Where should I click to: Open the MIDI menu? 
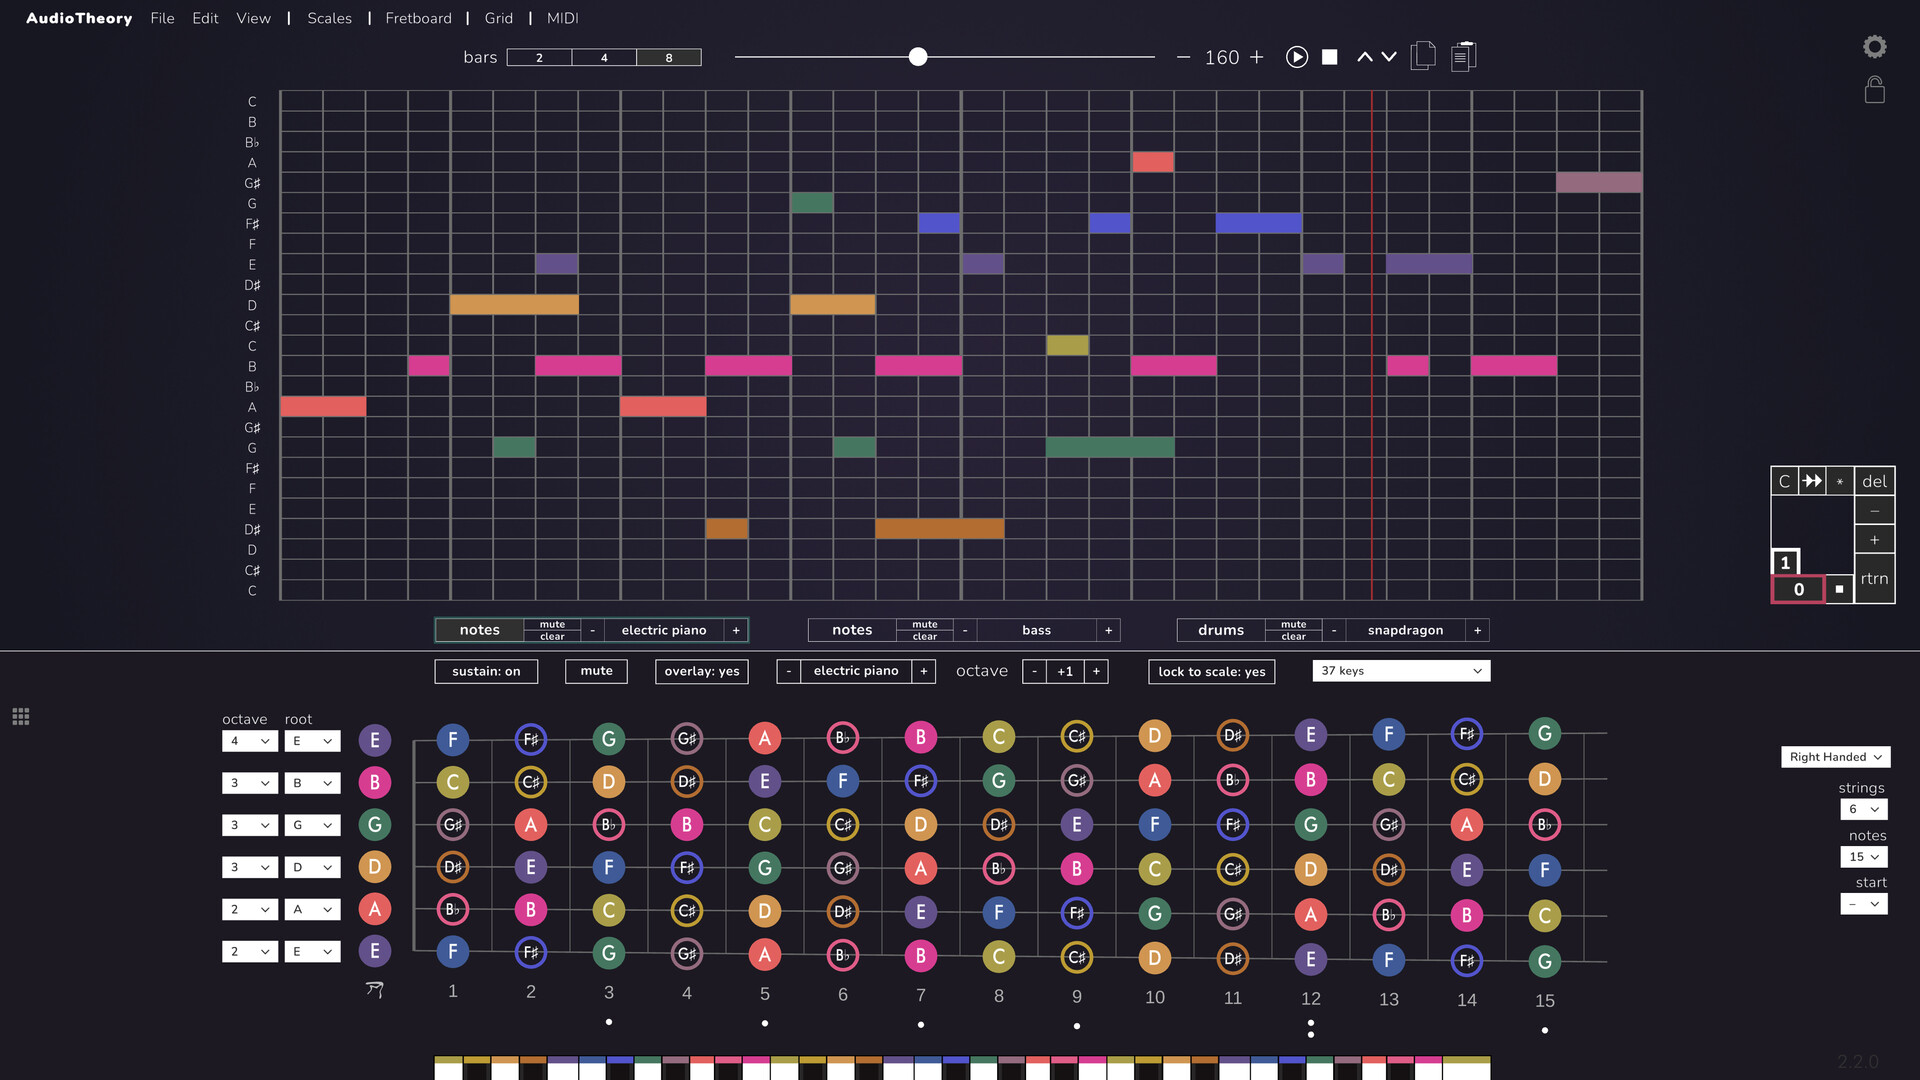point(562,18)
